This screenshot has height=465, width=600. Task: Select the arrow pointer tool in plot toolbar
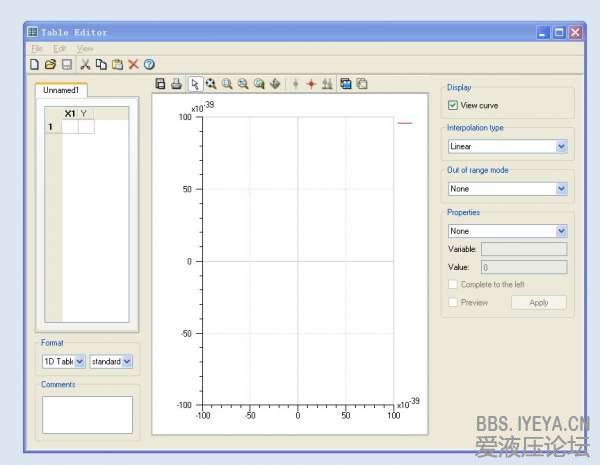point(195,84)
